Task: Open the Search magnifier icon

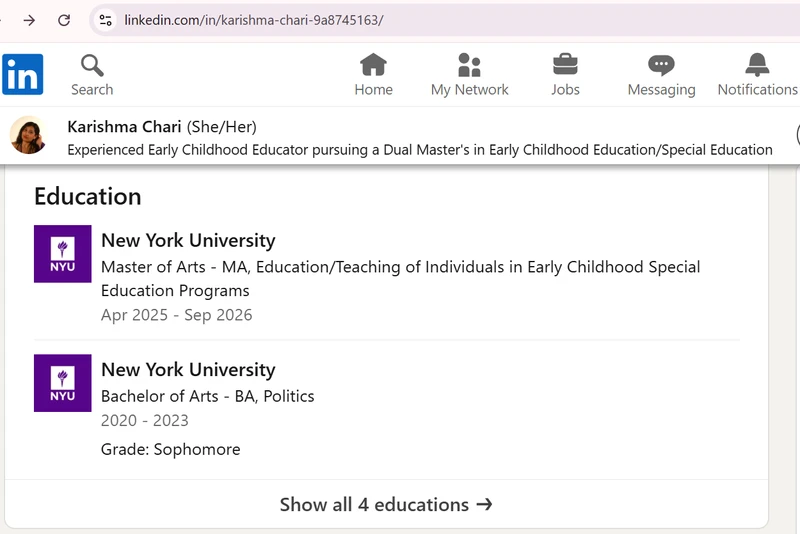Action: click(x=92, y=66)
